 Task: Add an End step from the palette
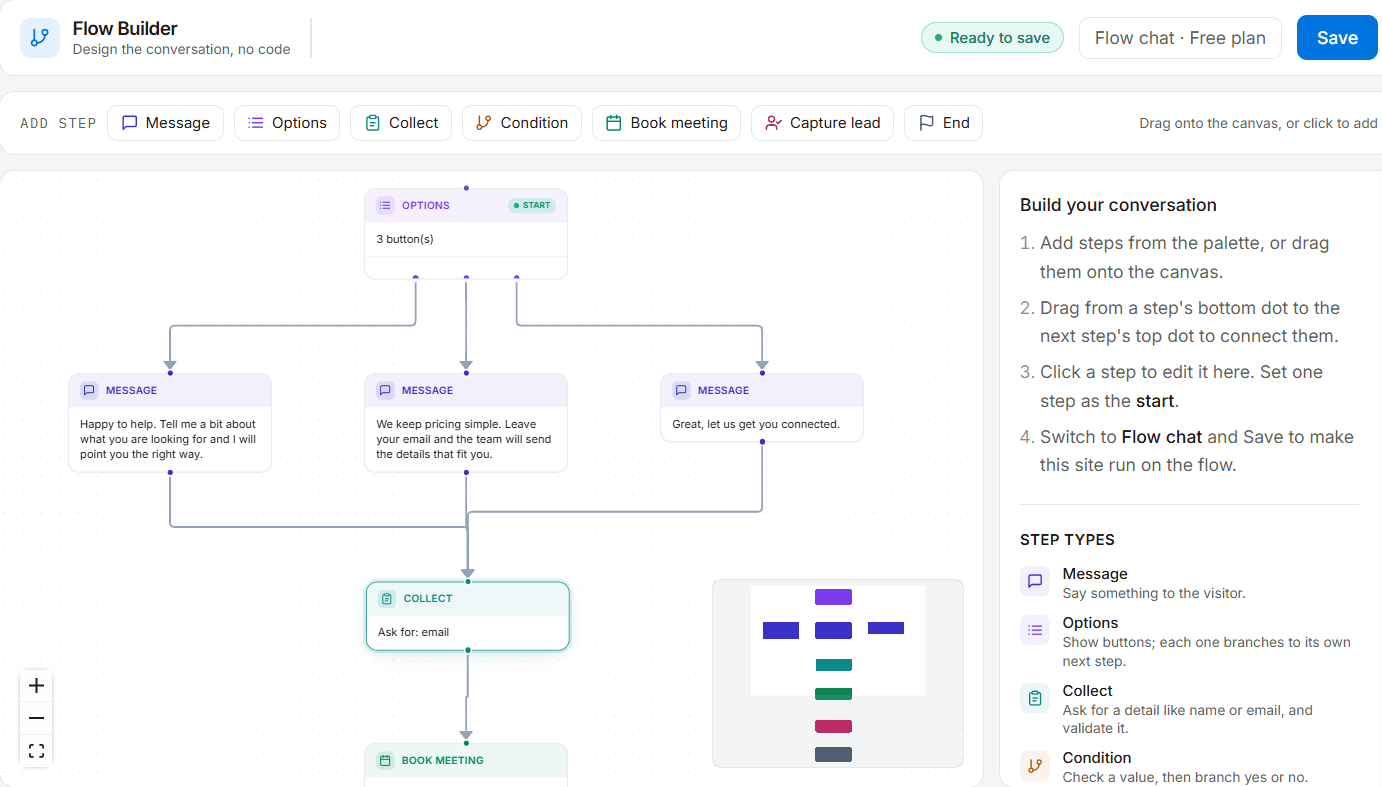click(x=943, y=123)
